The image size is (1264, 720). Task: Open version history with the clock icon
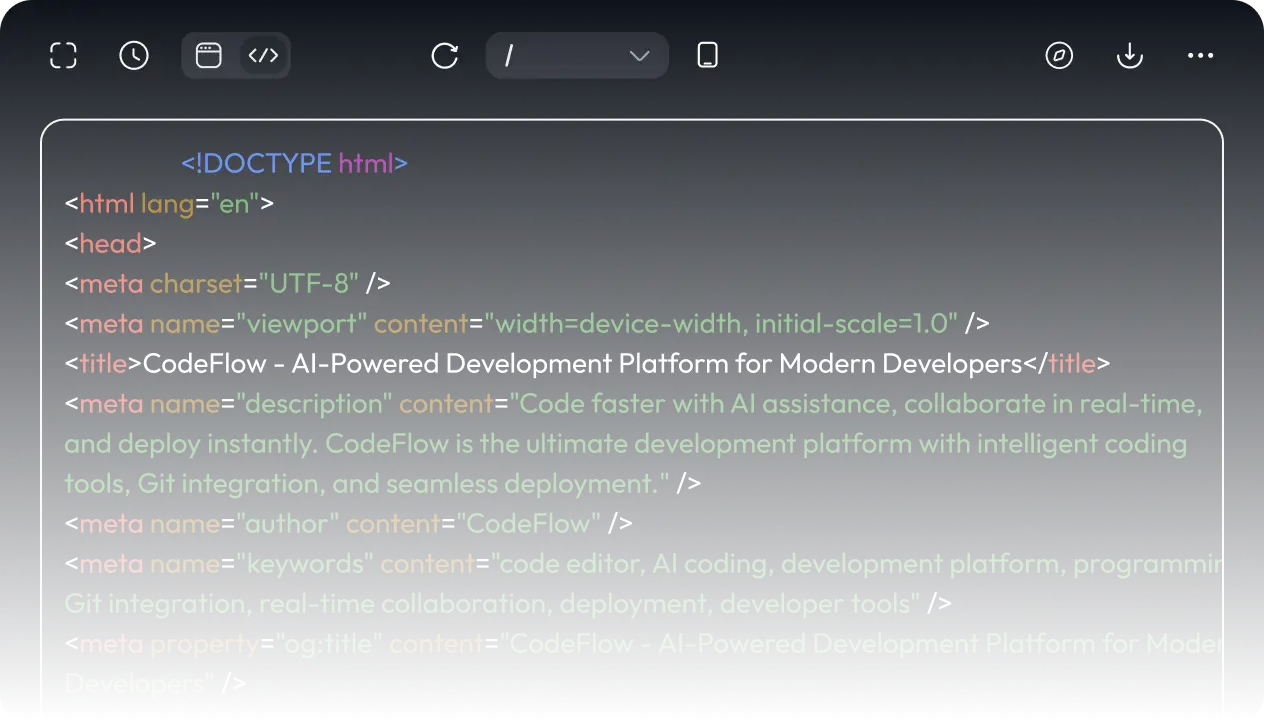coord(134,56)
